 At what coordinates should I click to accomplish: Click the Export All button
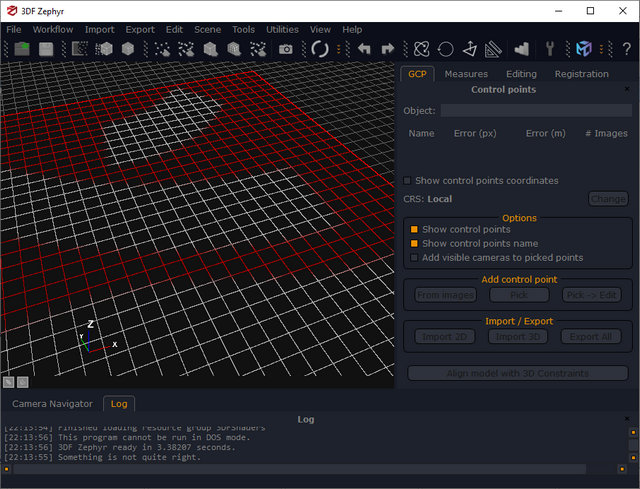591,337
